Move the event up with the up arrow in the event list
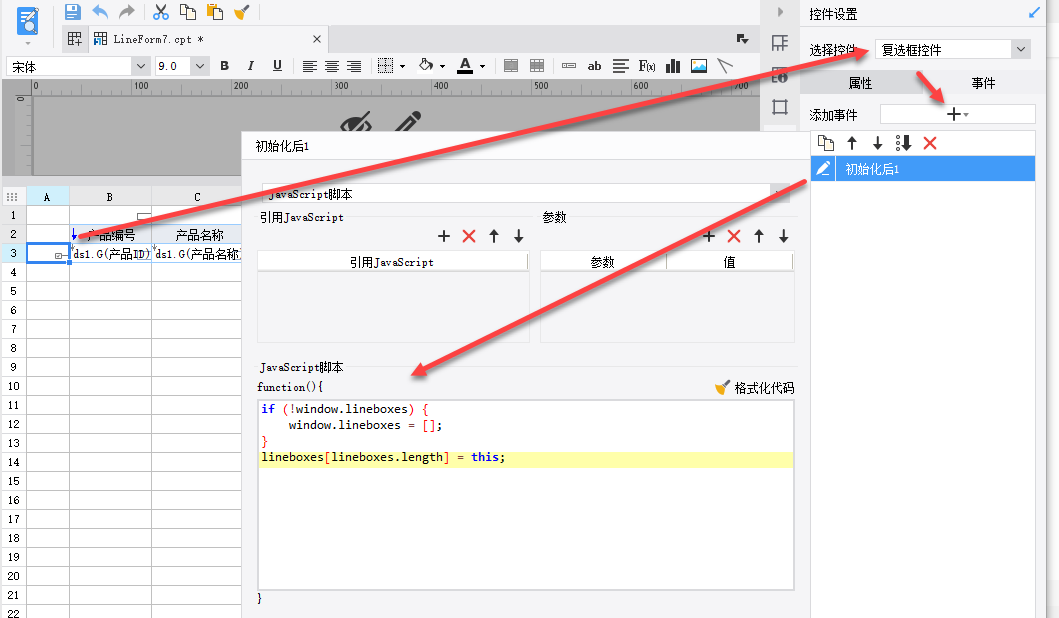The image size is (1059, 618). point(852,143)
